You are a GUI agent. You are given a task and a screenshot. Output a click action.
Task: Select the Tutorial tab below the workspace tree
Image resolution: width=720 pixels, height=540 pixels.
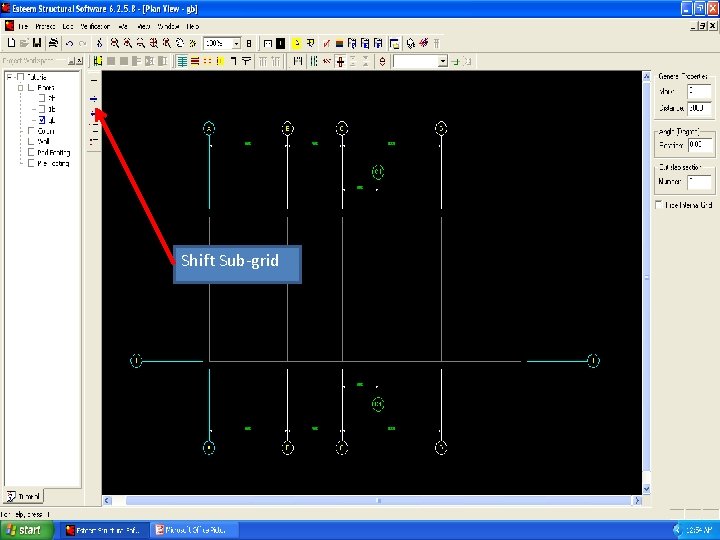pos(24,496)
